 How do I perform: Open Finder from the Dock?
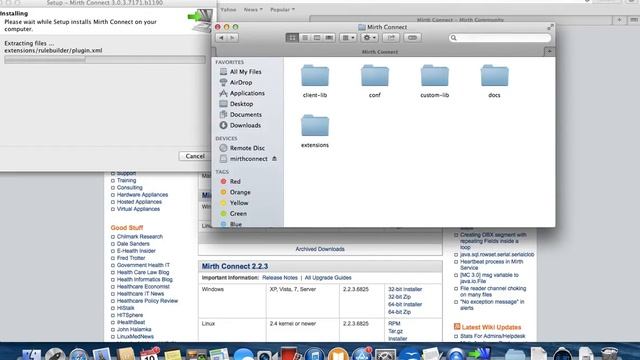click(31, 354)
